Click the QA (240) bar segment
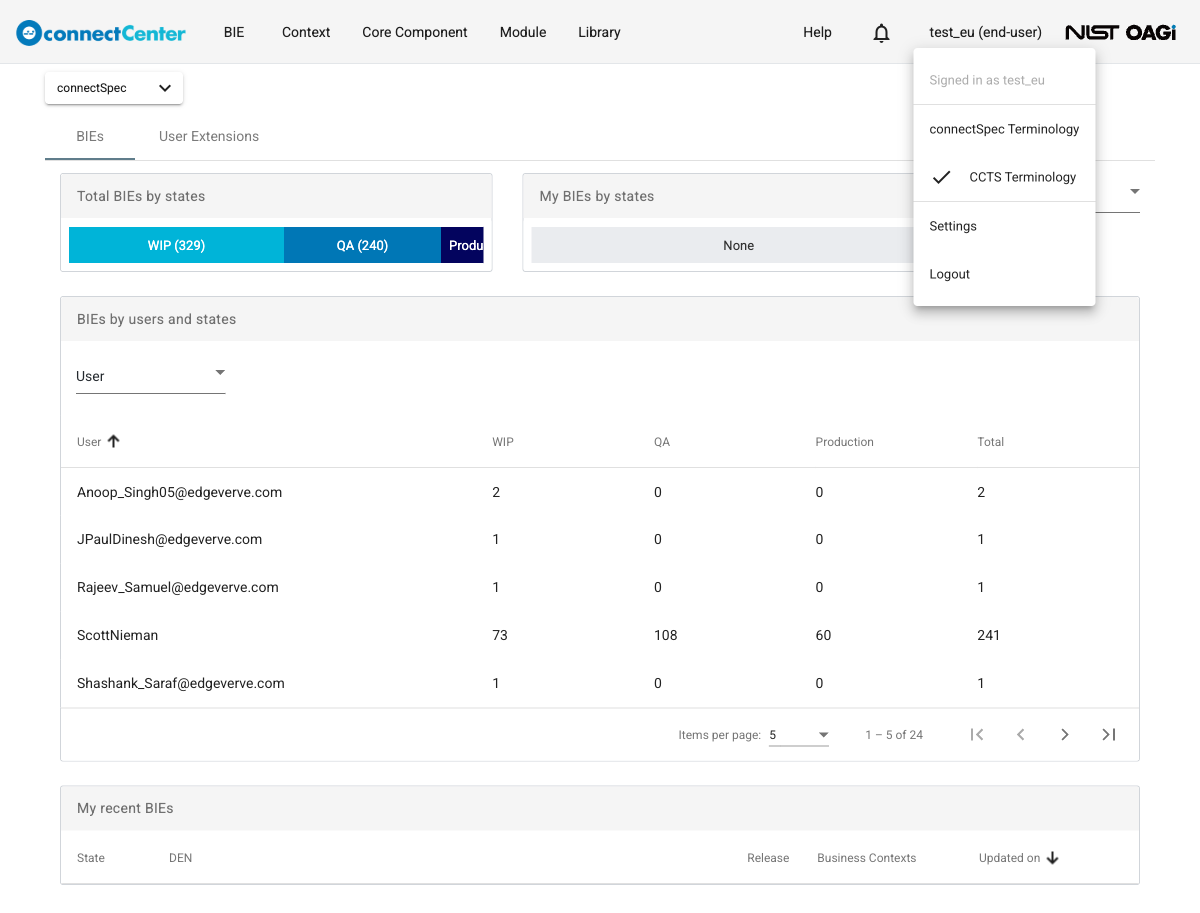This screenshot has height=913, width=1200. (362, 245)
